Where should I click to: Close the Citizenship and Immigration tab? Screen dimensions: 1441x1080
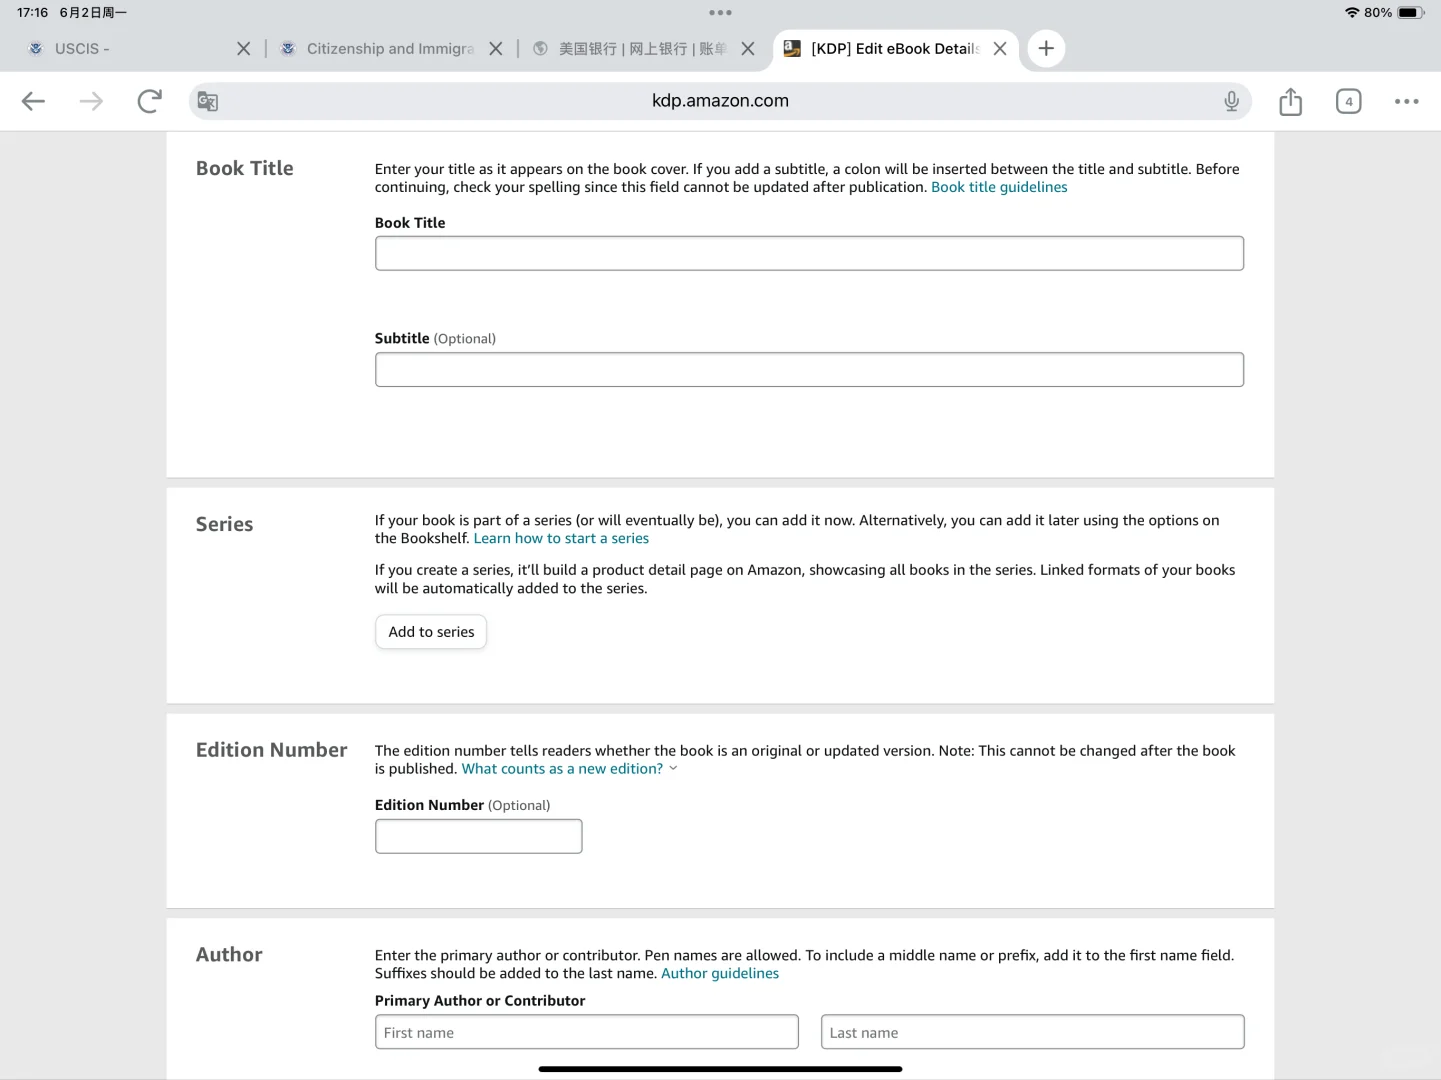(495, 48)
